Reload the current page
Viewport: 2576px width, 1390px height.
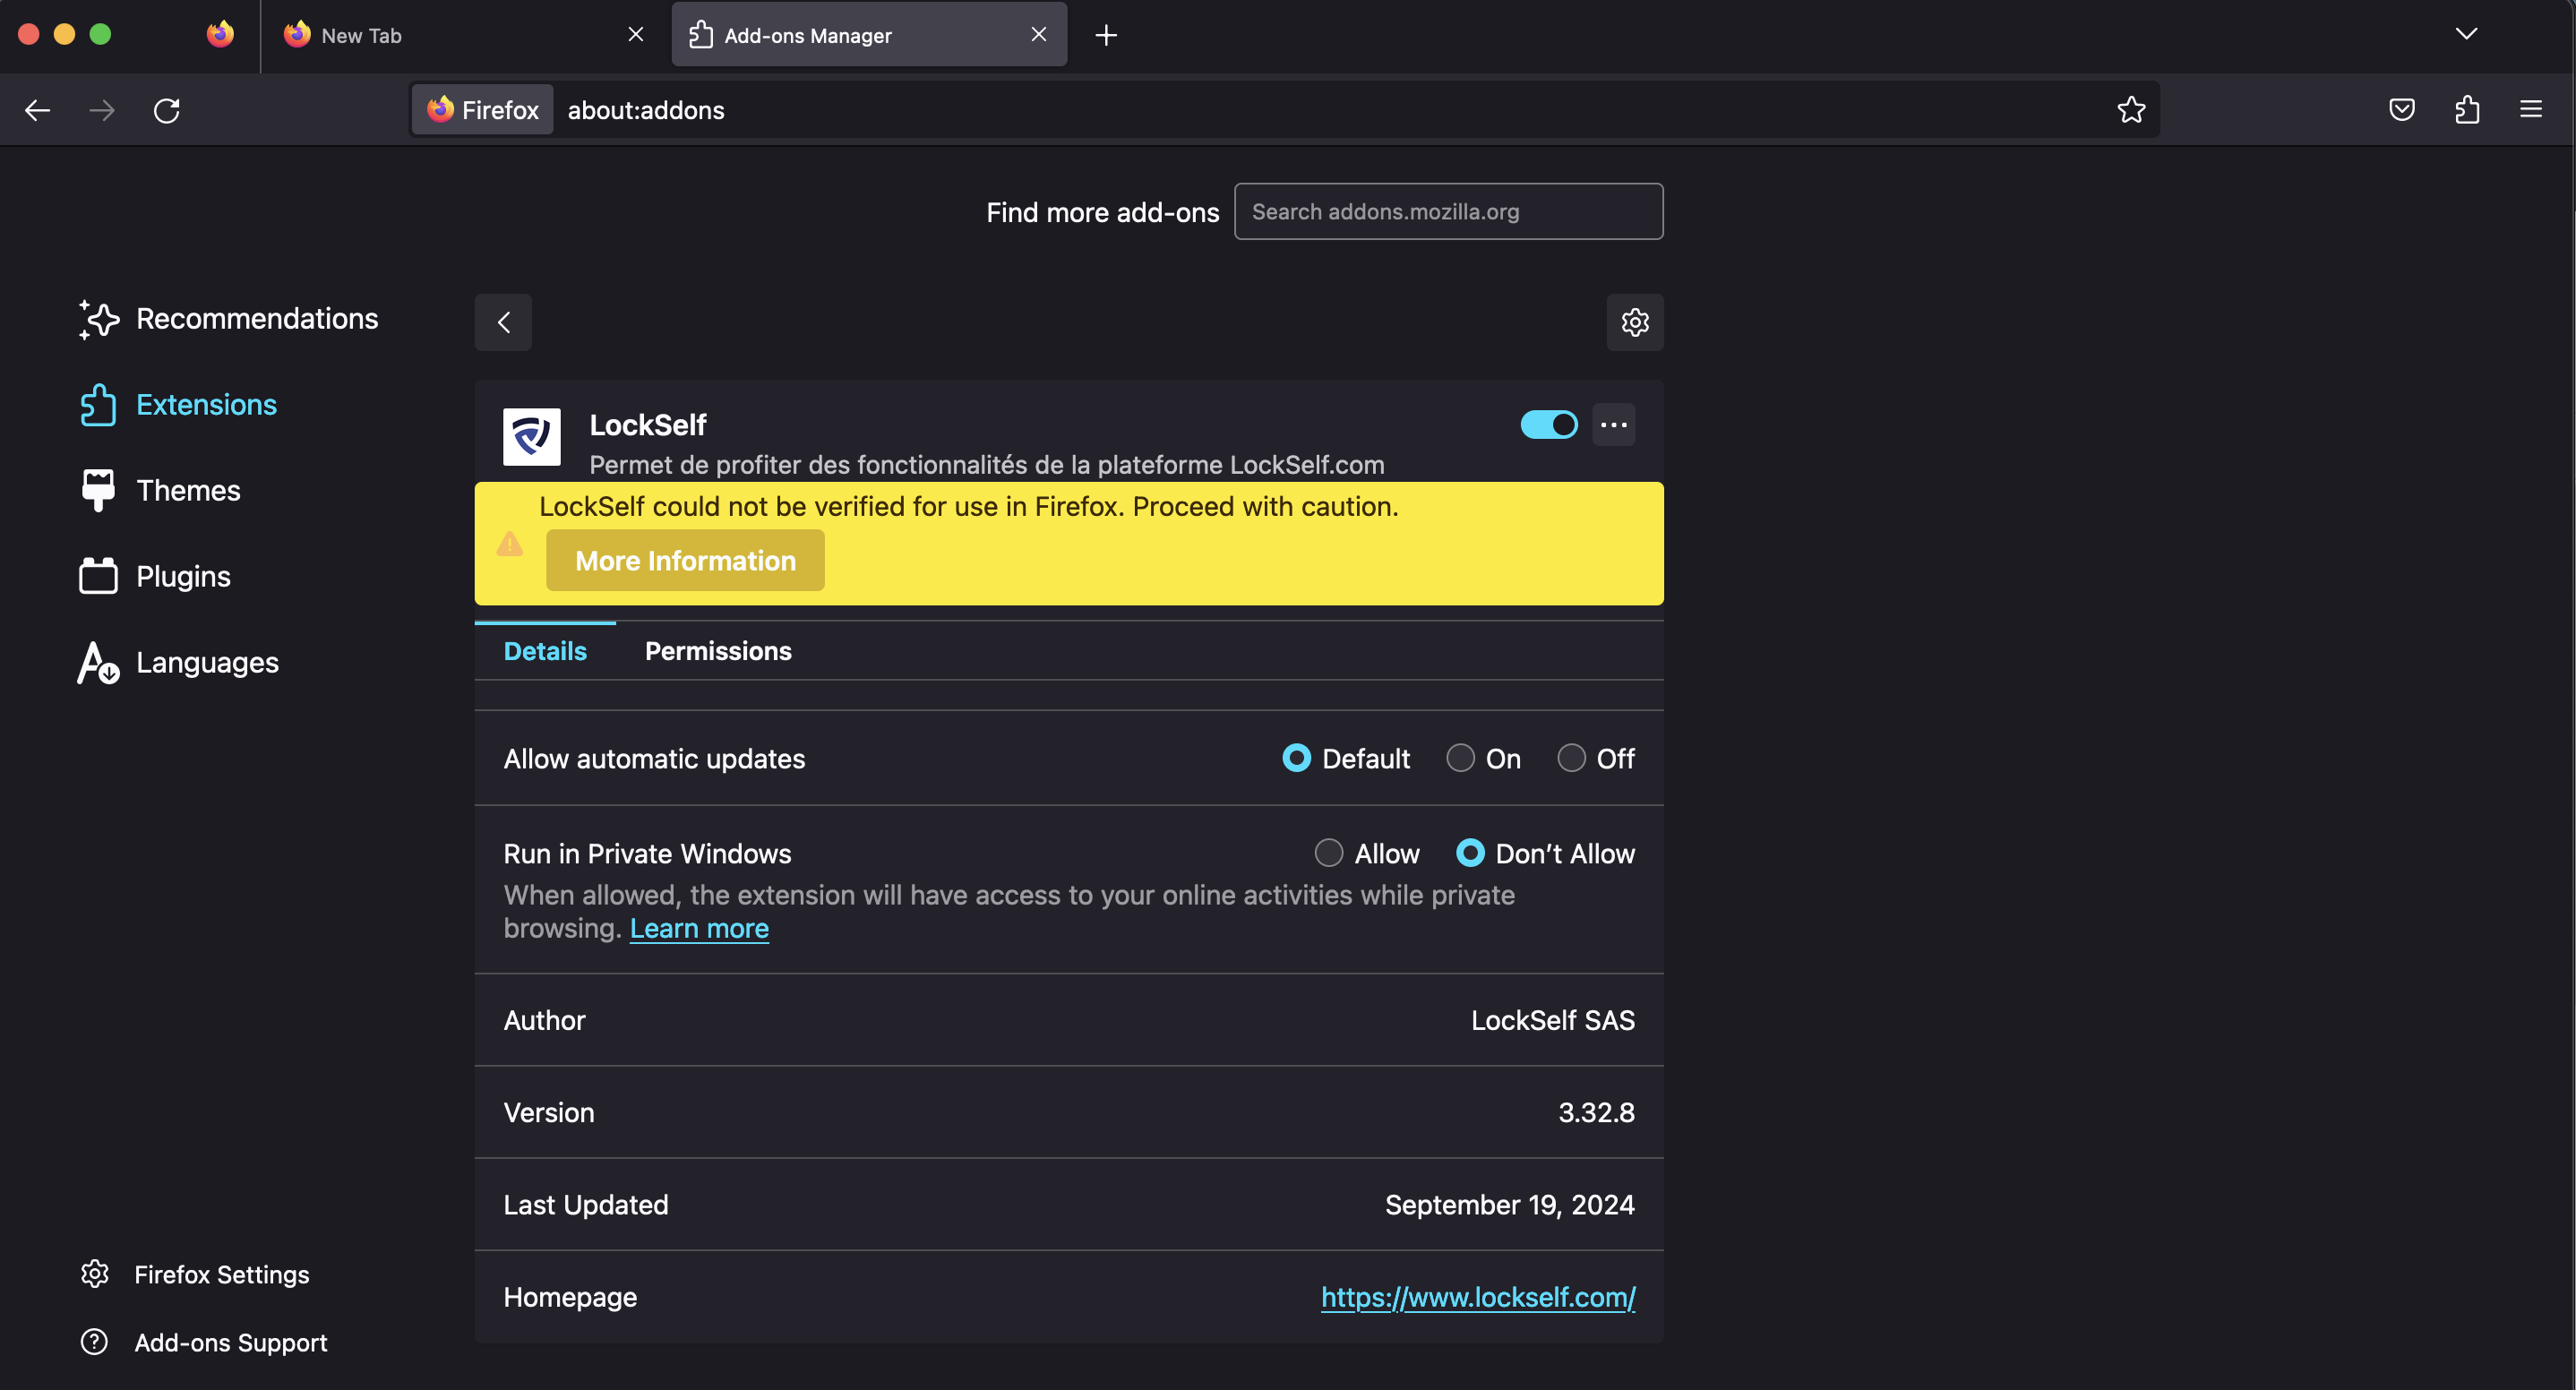click(x=167, y=110)
